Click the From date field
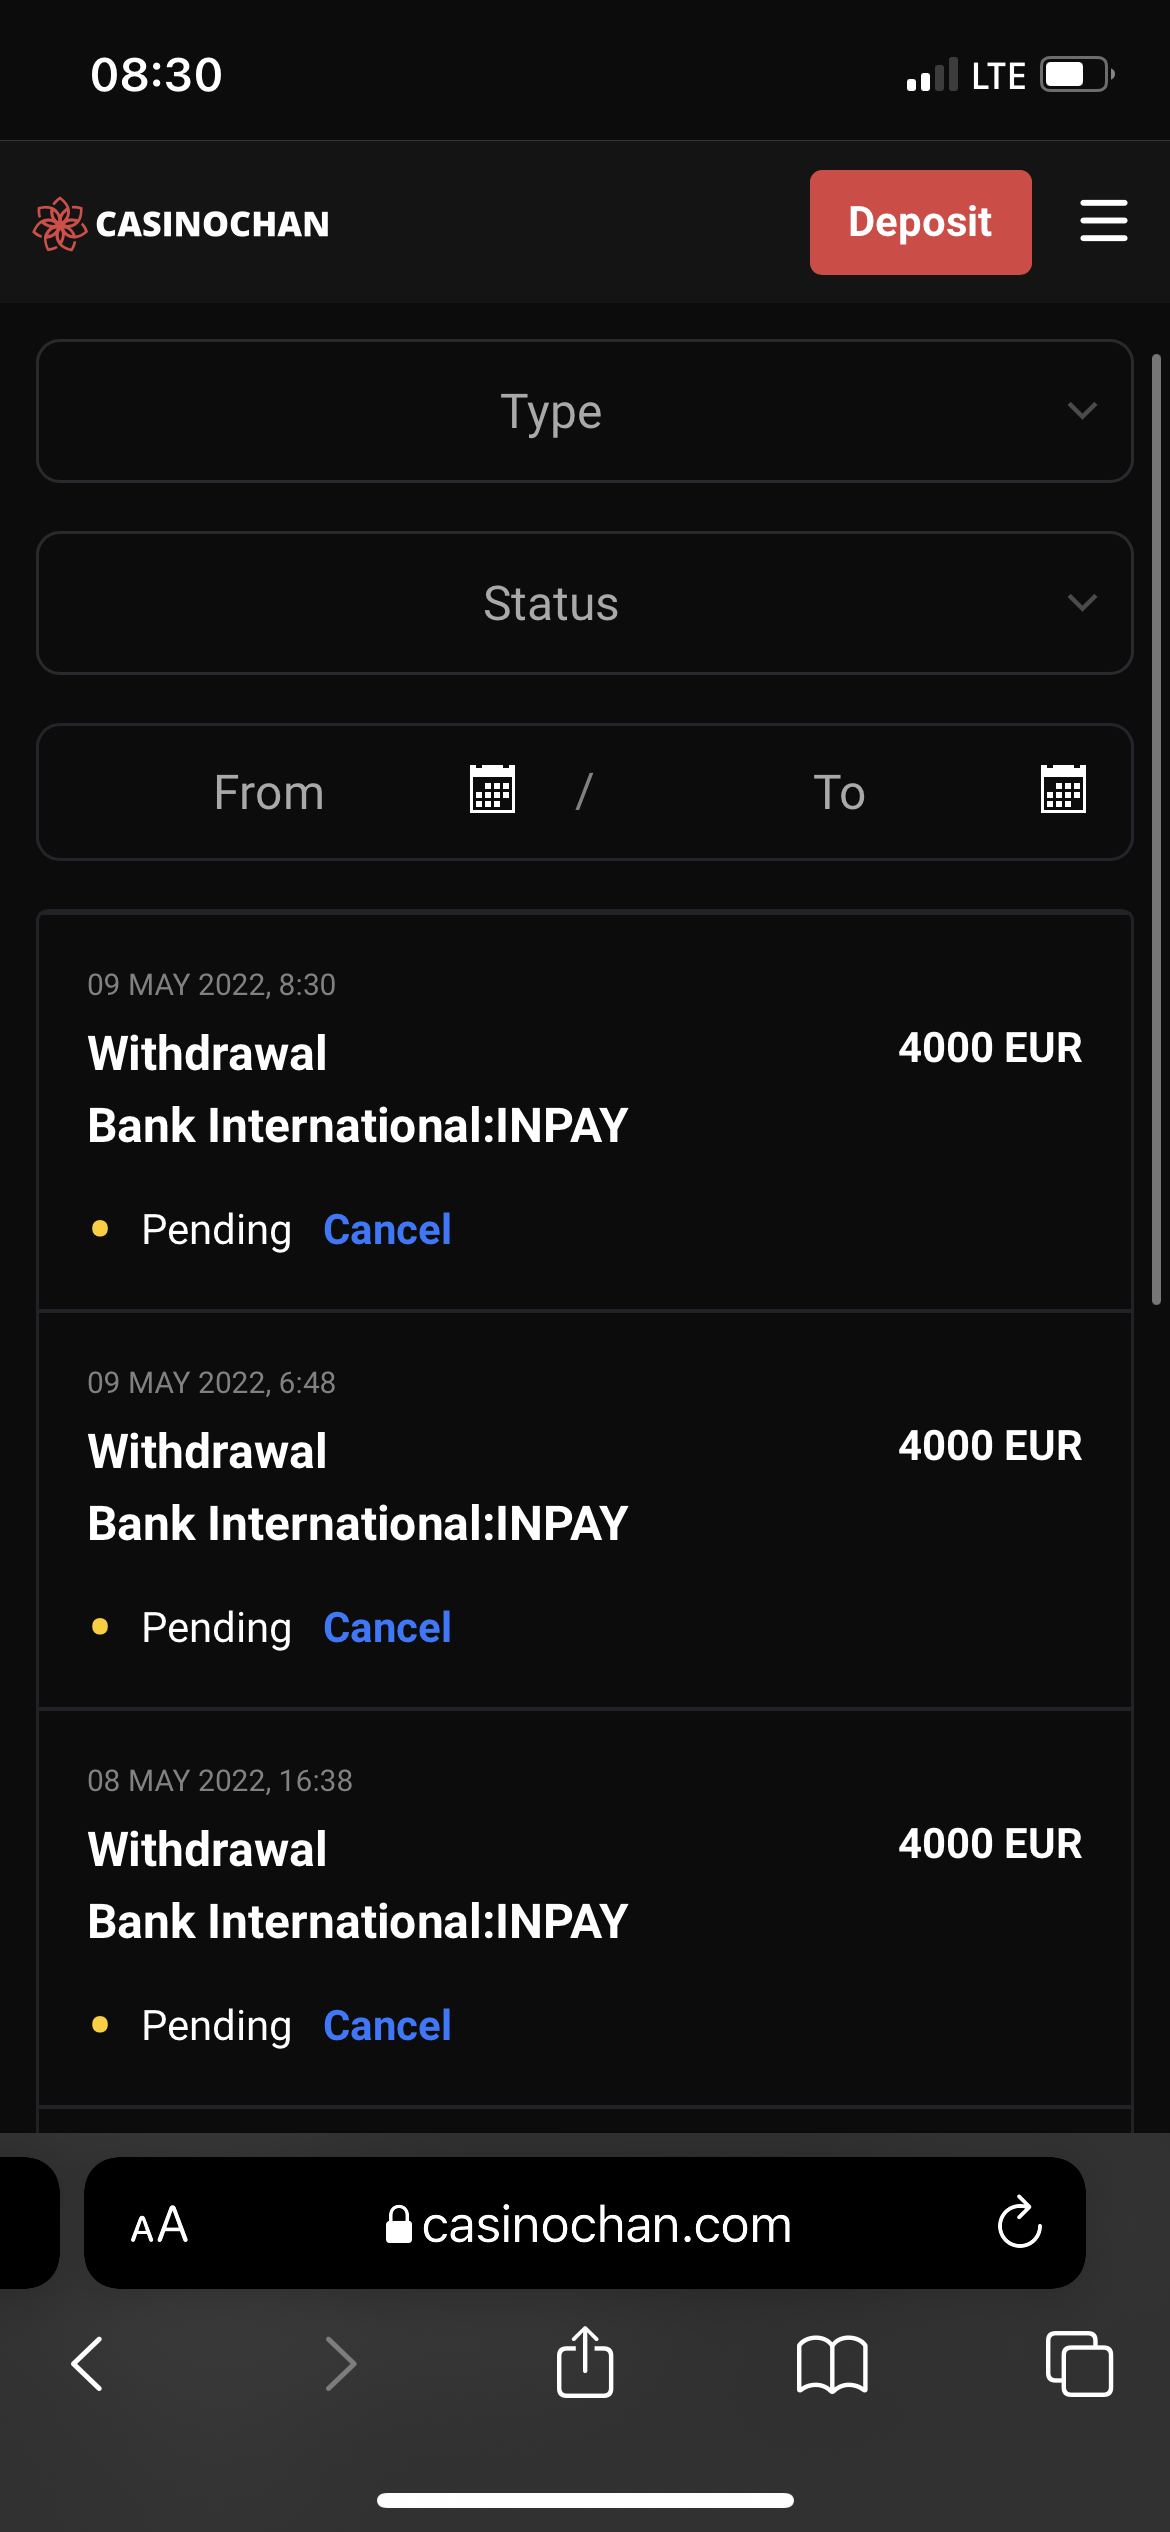This screenshot has width=1170, height=2532. tap(268, 792)
